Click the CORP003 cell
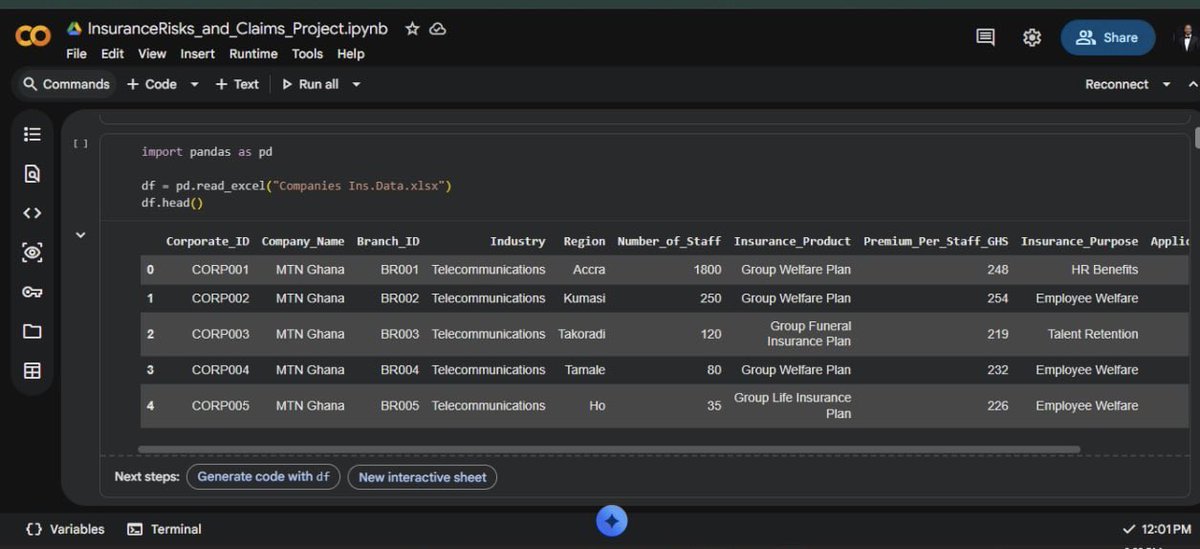 220,334
